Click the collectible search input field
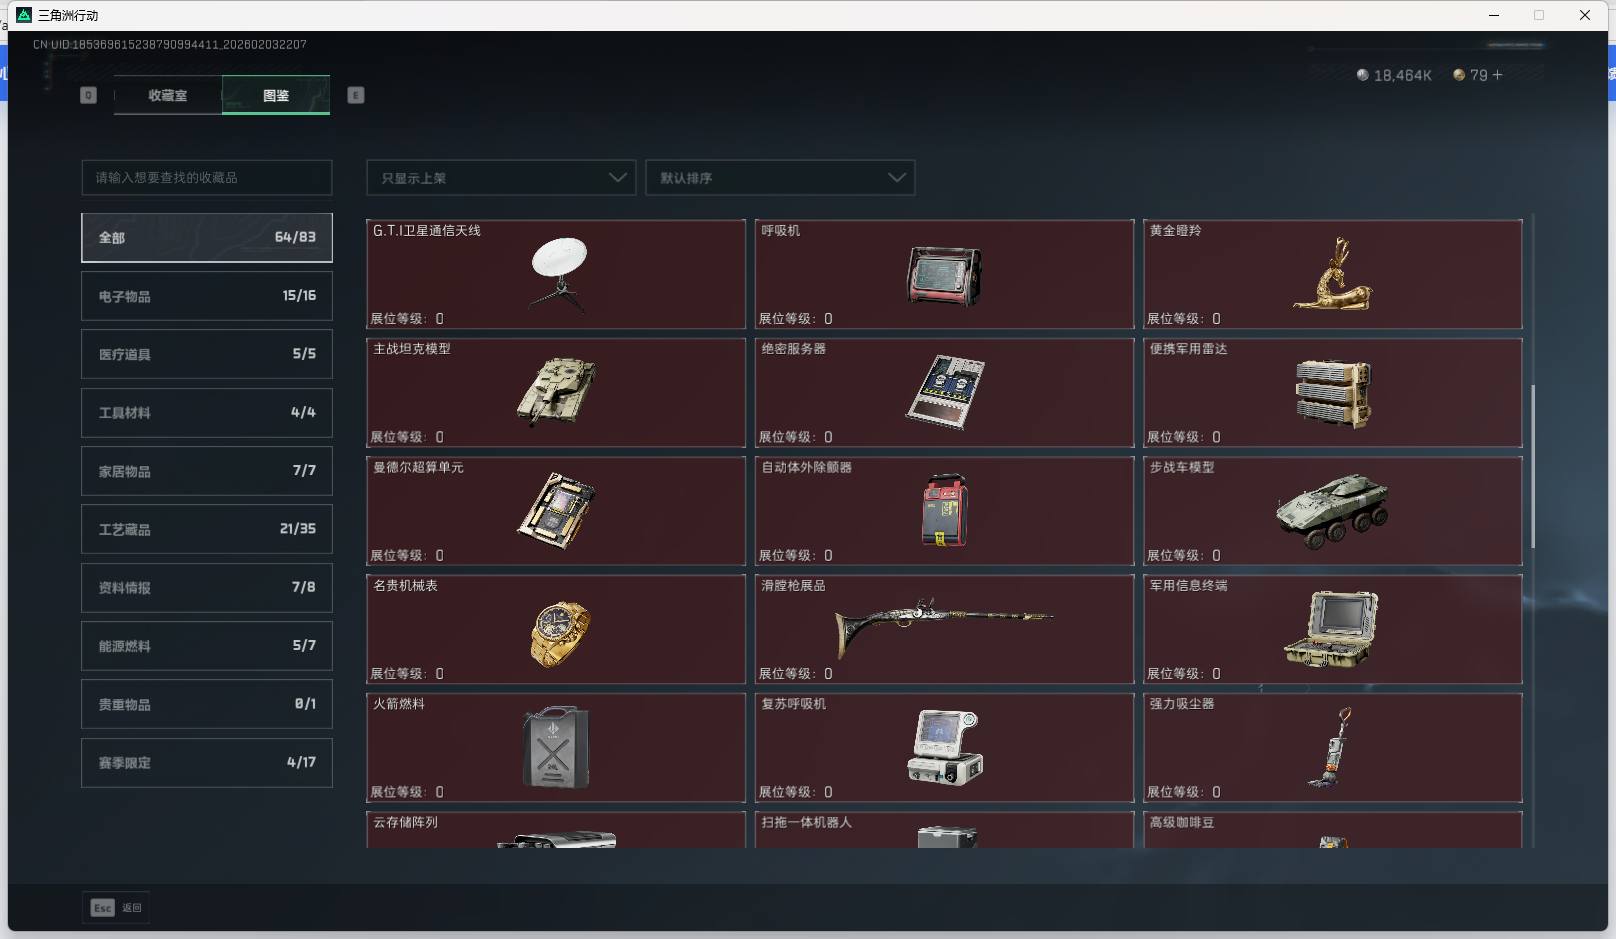 coord(206,177)
